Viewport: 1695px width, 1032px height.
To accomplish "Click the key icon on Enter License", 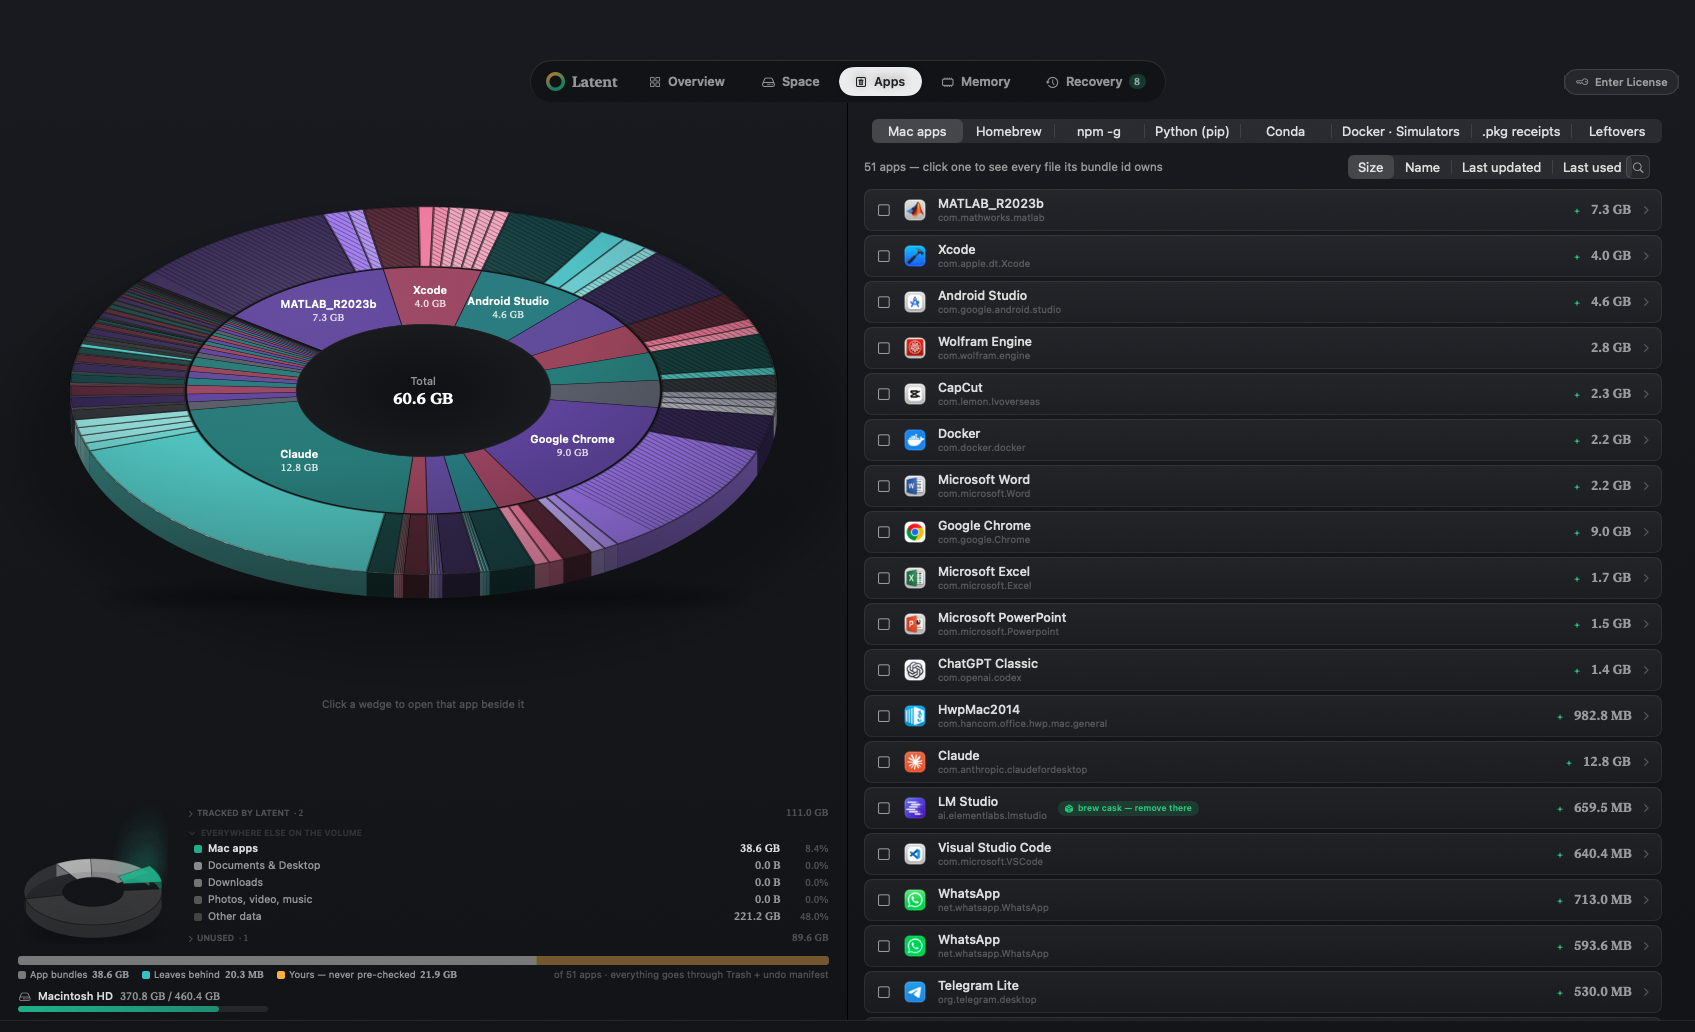I will click(1582, 82).
